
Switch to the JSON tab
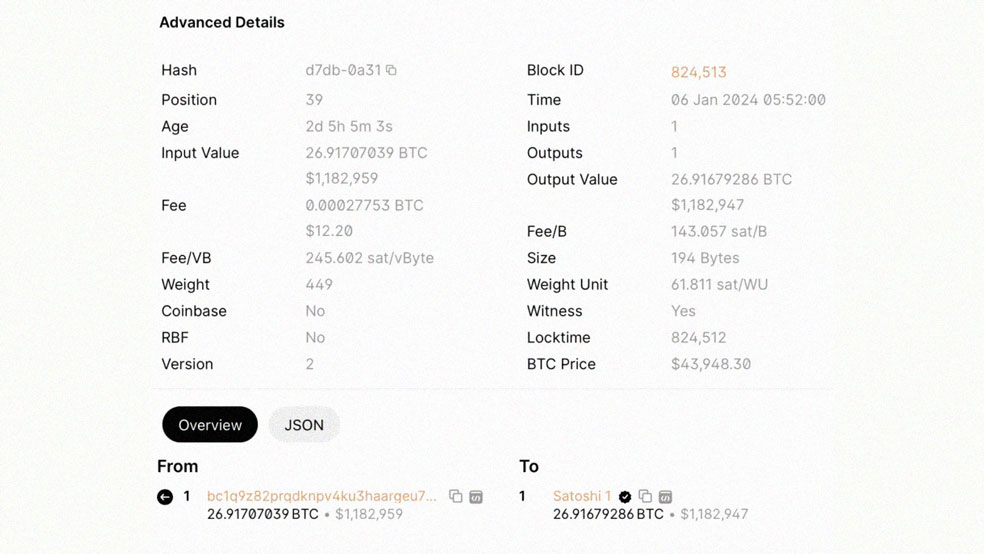click(304, 425)
